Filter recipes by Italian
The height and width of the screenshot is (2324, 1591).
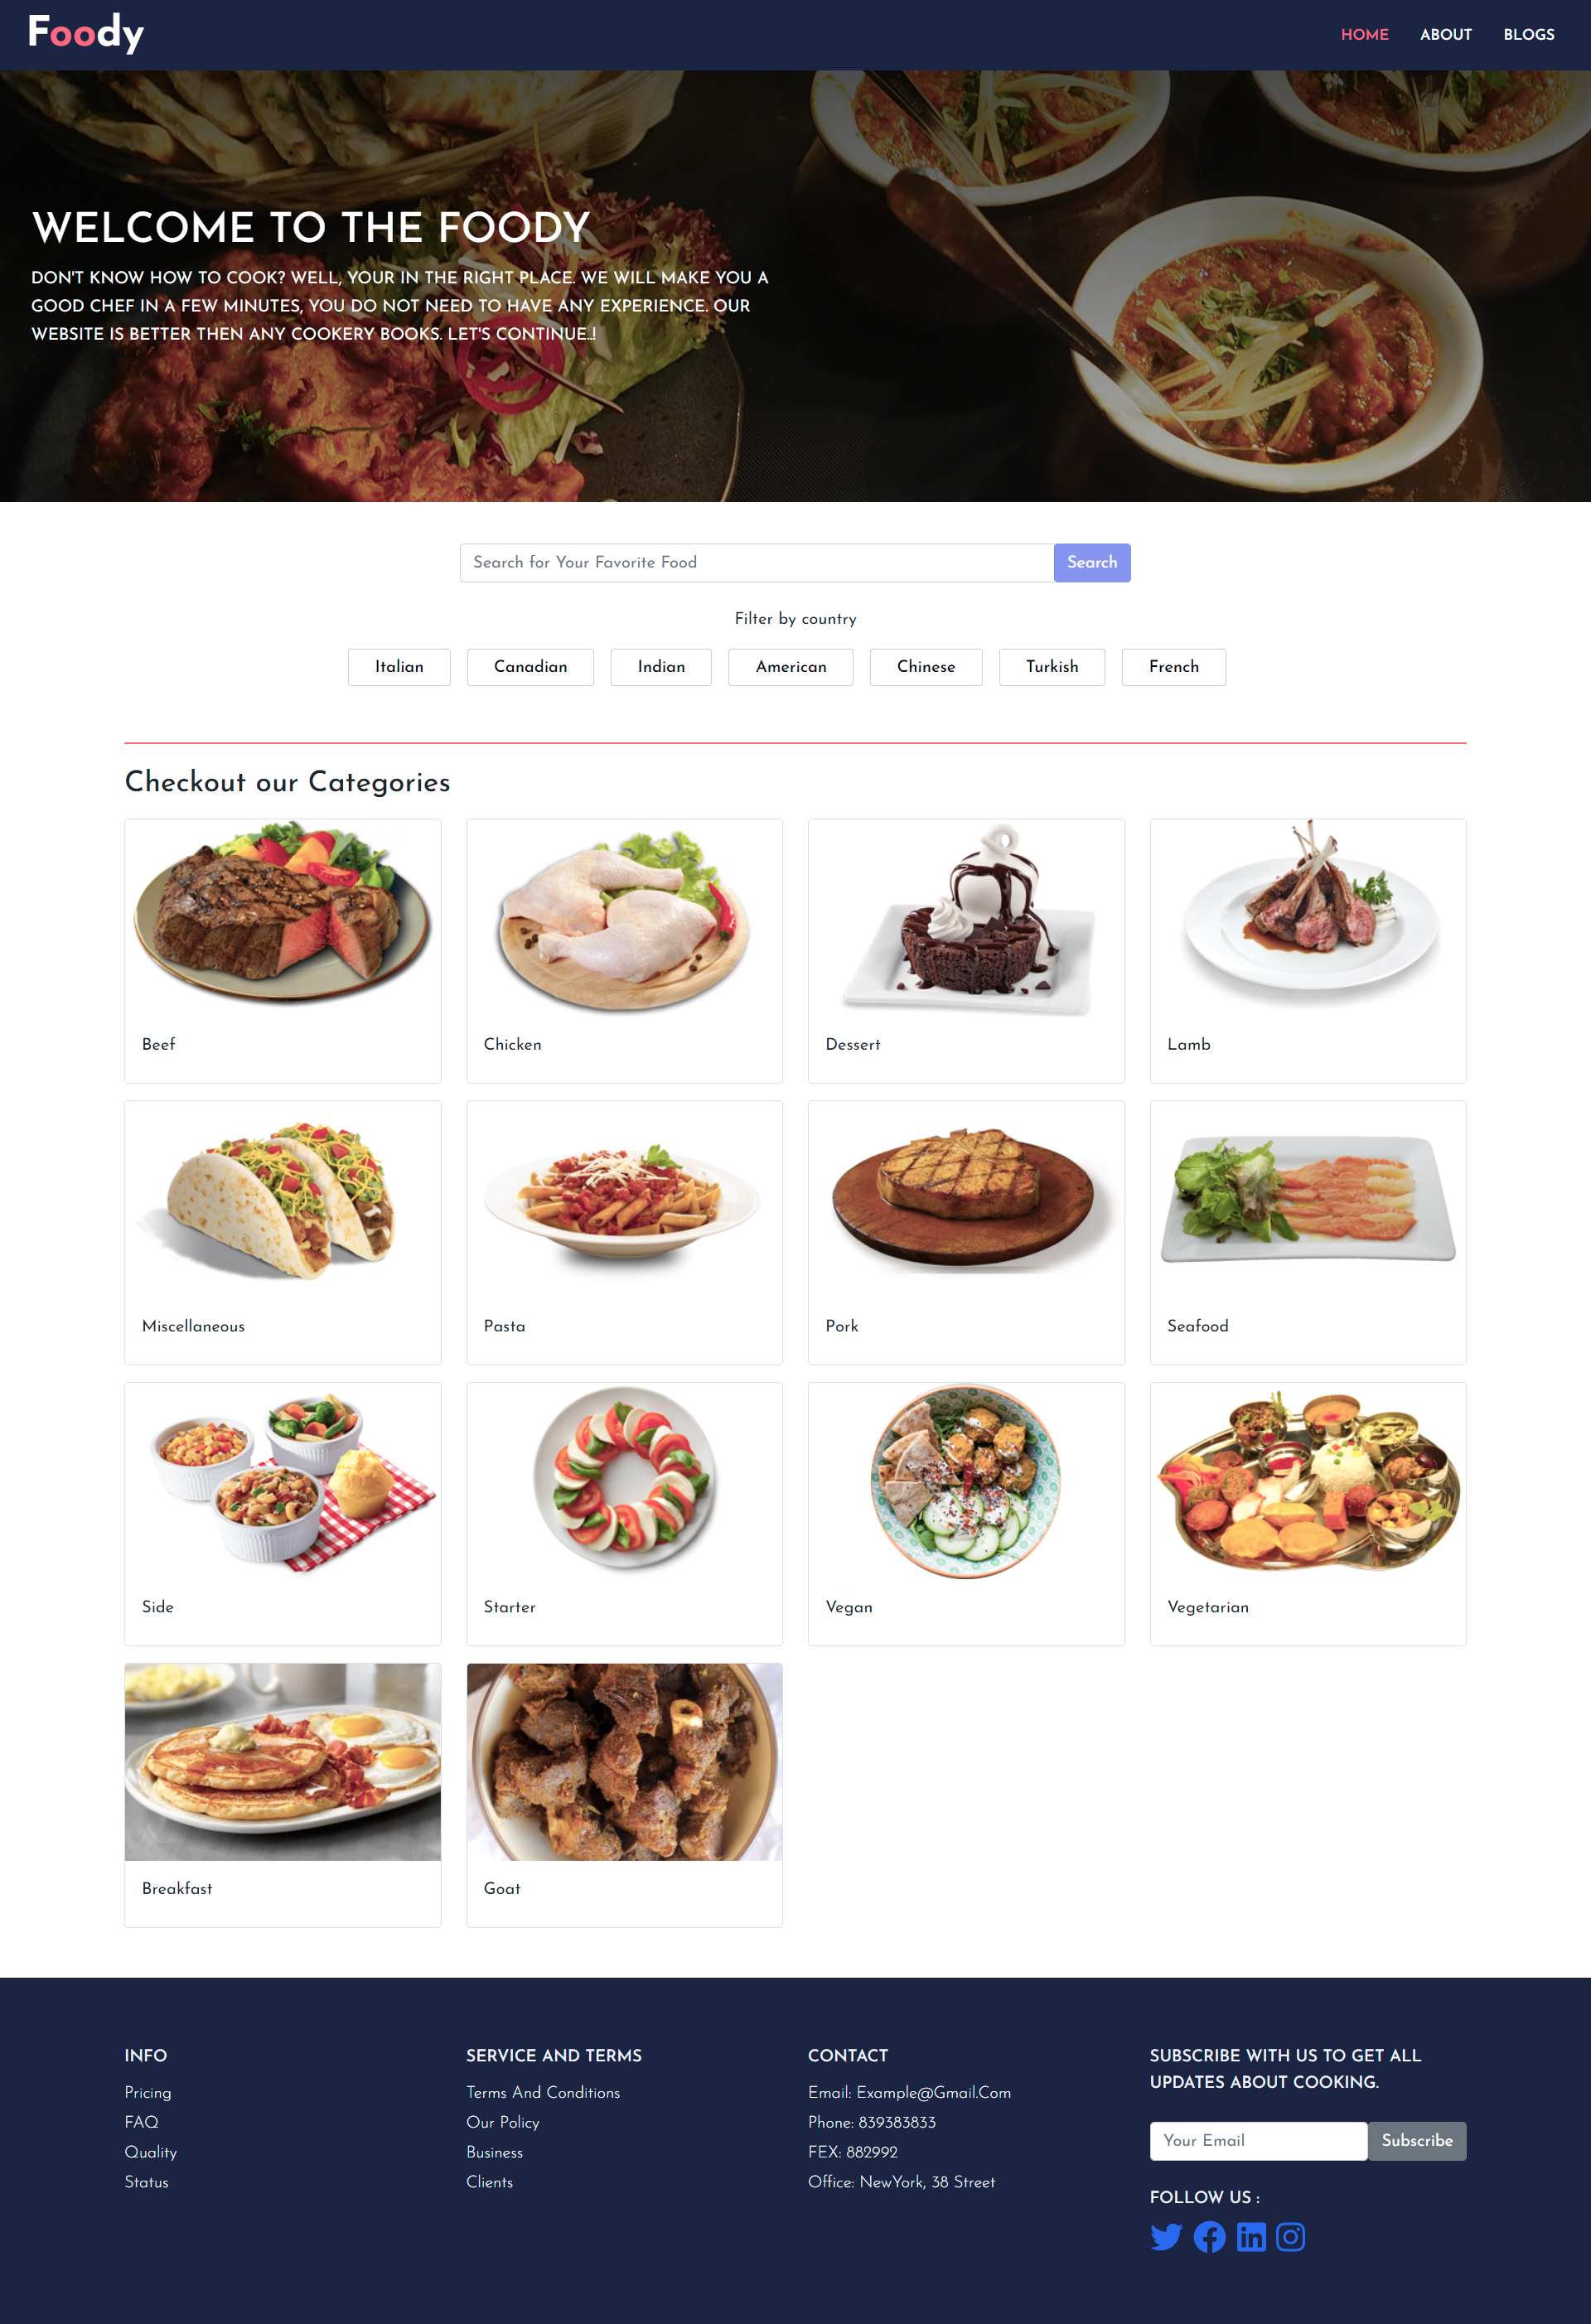[399, 667]
